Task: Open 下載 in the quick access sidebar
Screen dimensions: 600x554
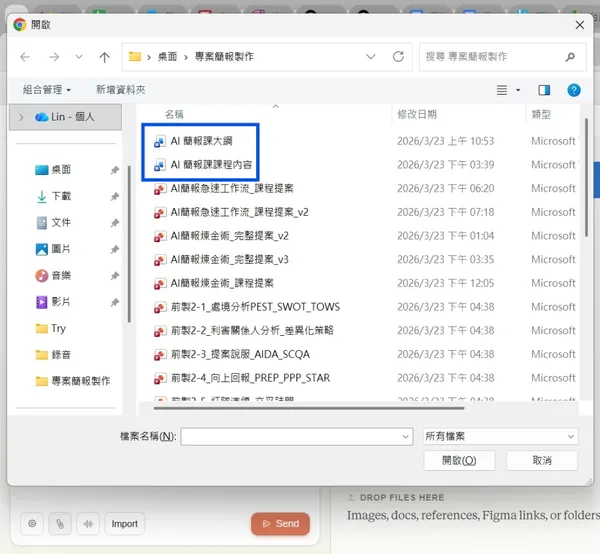Action: [x=61, y=196]
